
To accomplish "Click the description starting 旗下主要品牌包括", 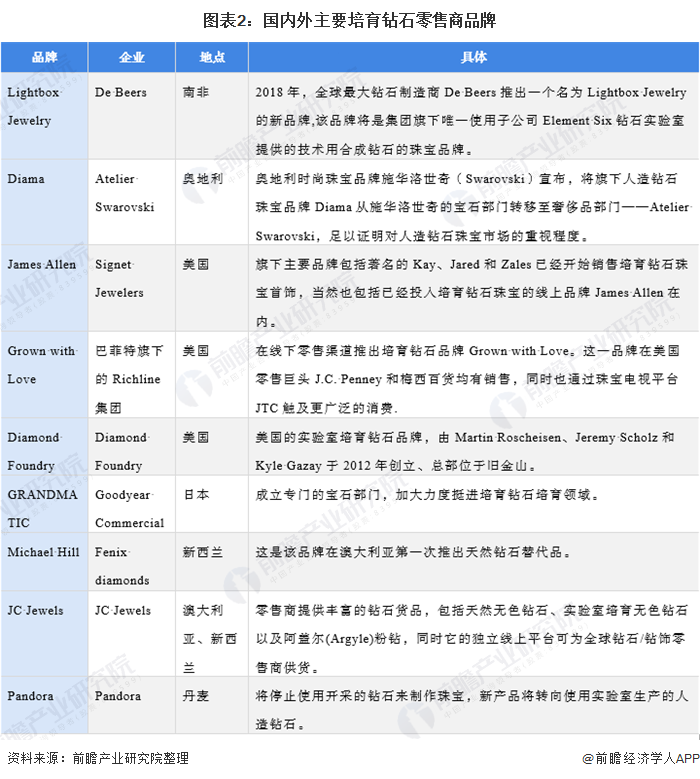I will click(473, 288).
